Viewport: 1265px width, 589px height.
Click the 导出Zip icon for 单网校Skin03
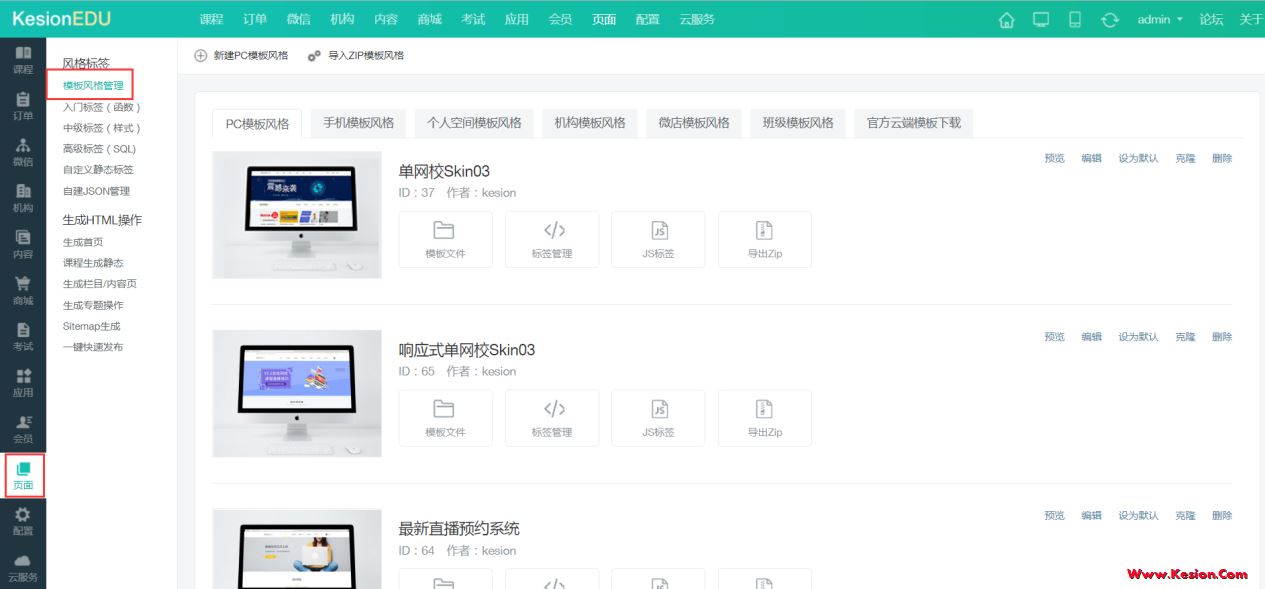pyautogui.click(x=764, y=238)
